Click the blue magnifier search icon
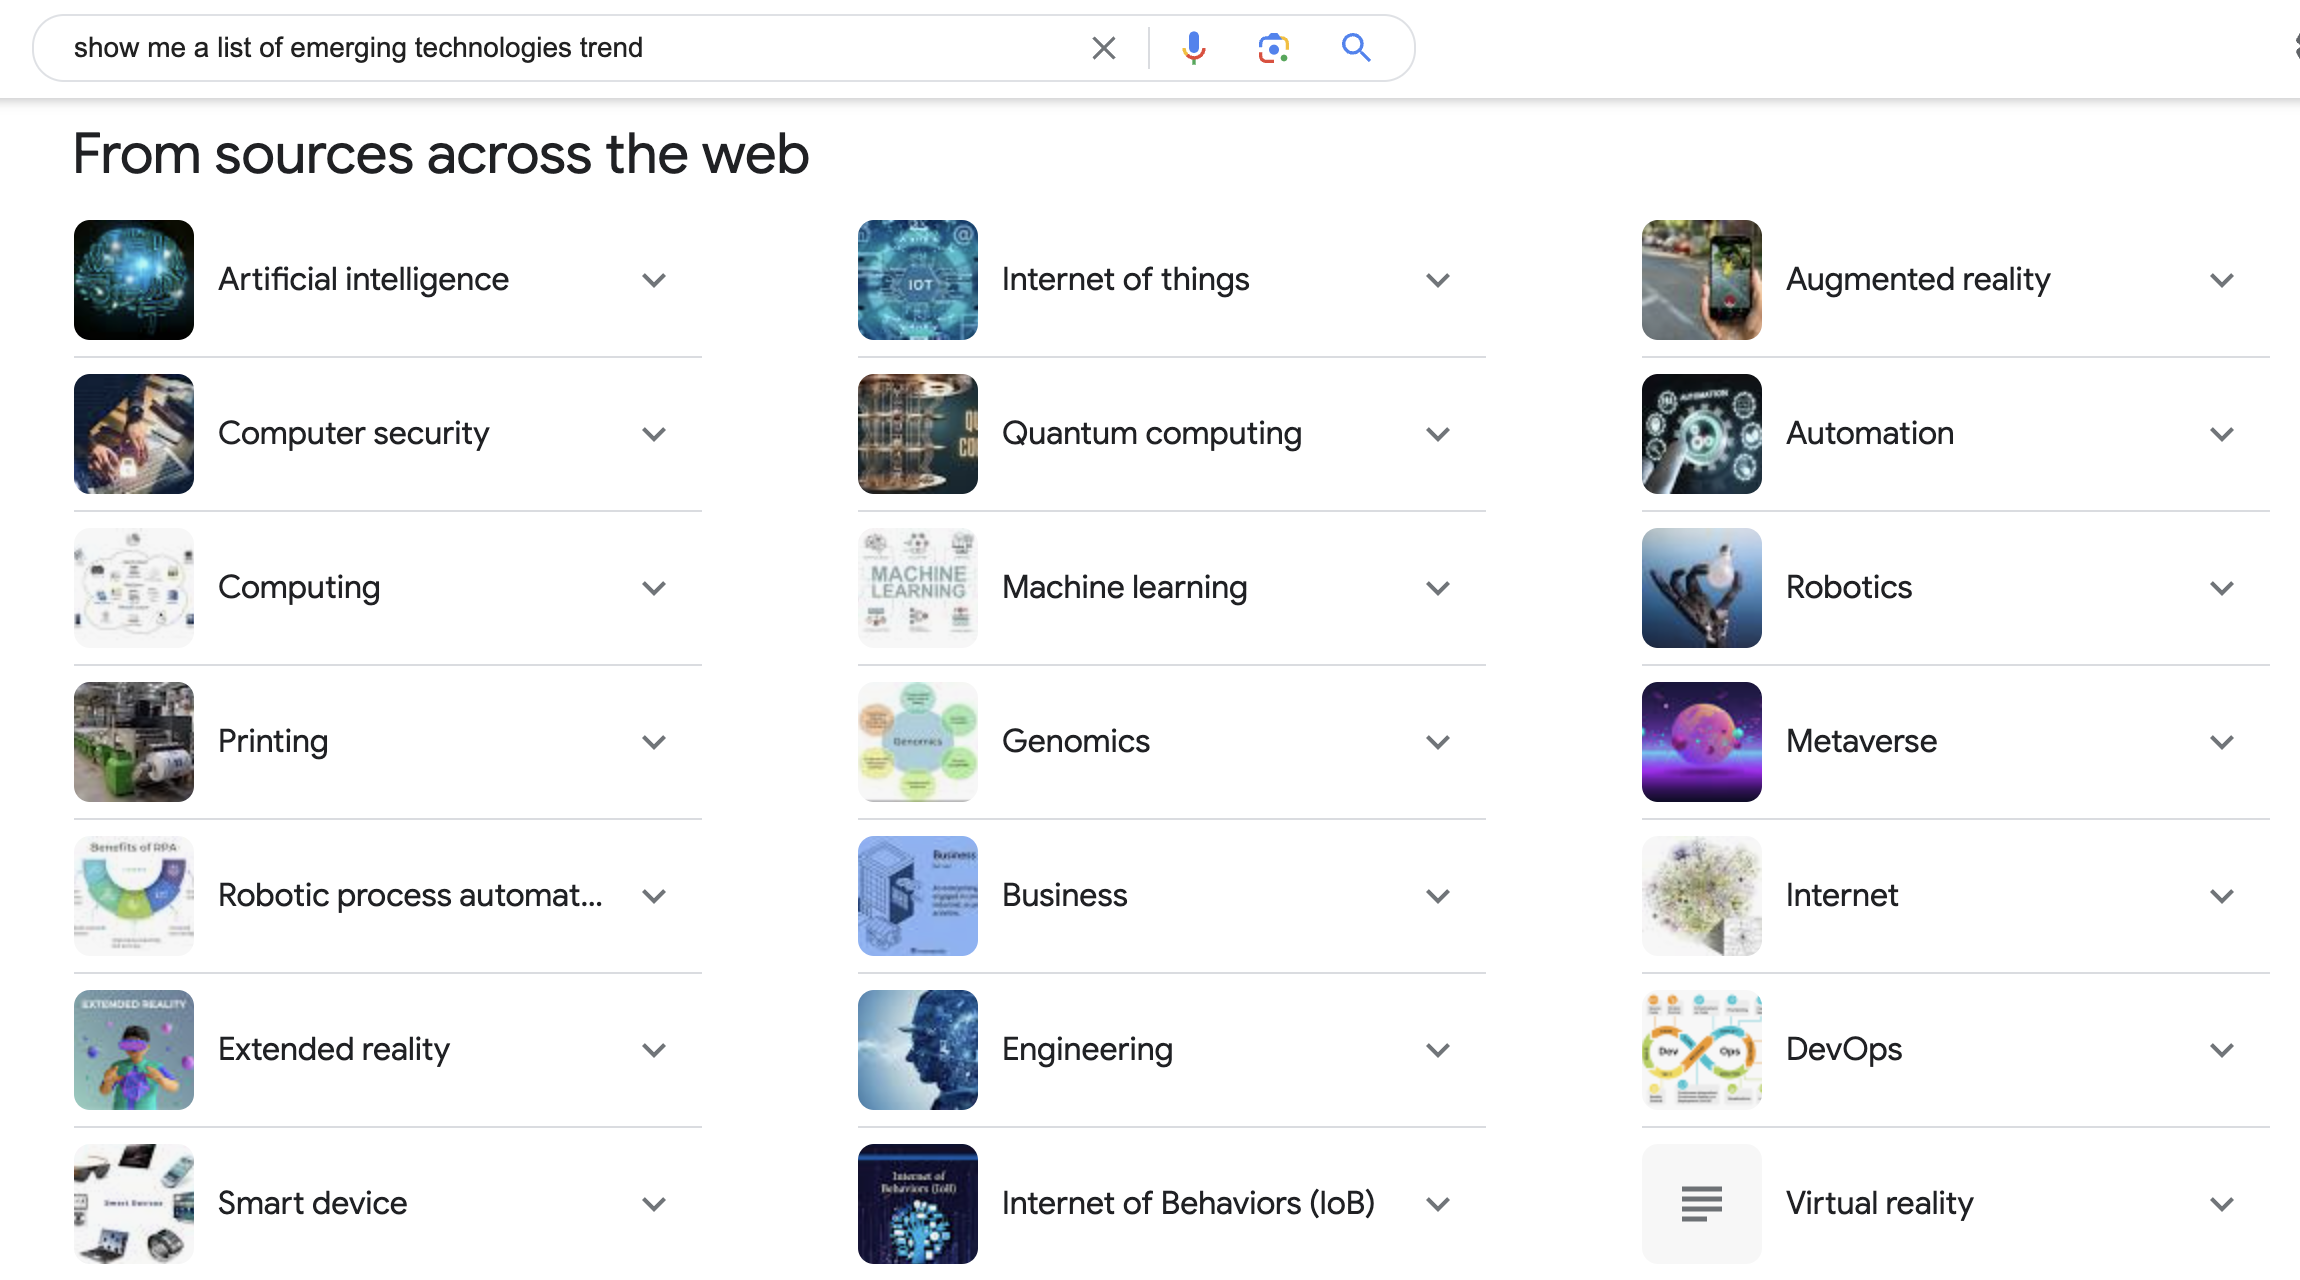2300x1280 pixels. tap(1355, 47)
